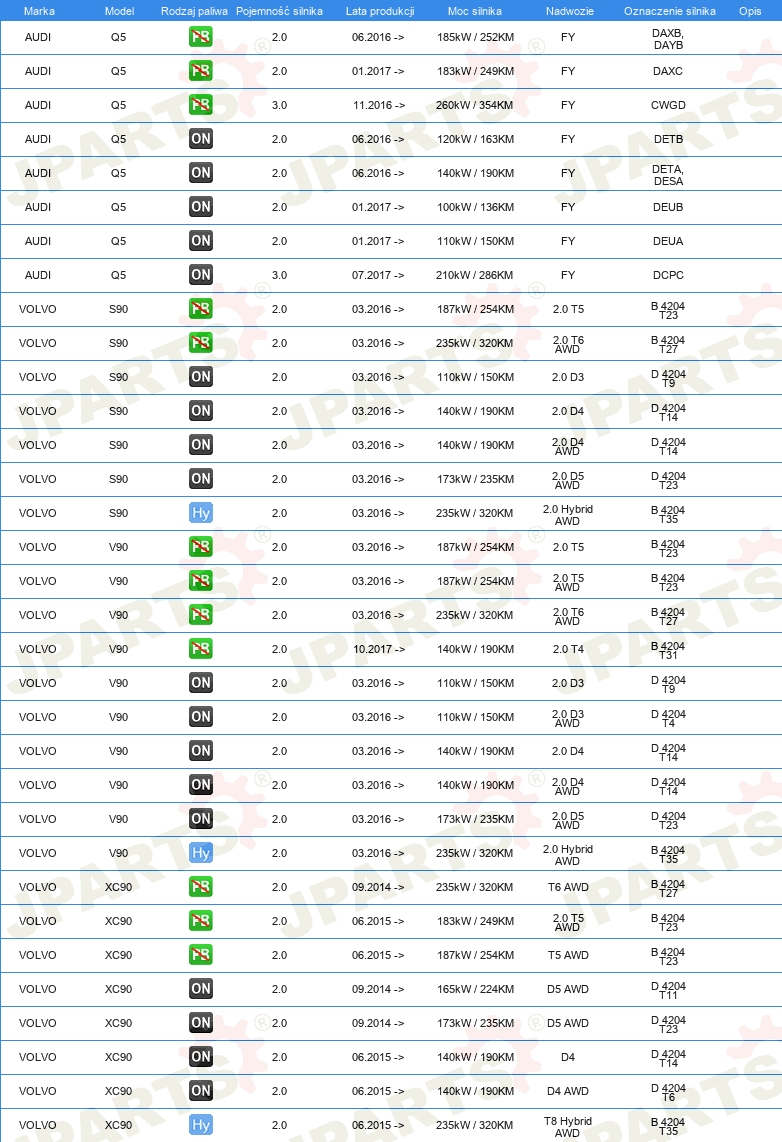Click the diesel ON icon in the Audi Q5 DEUA row
The width and height of the screenshot is (782, 1142).
201,241
